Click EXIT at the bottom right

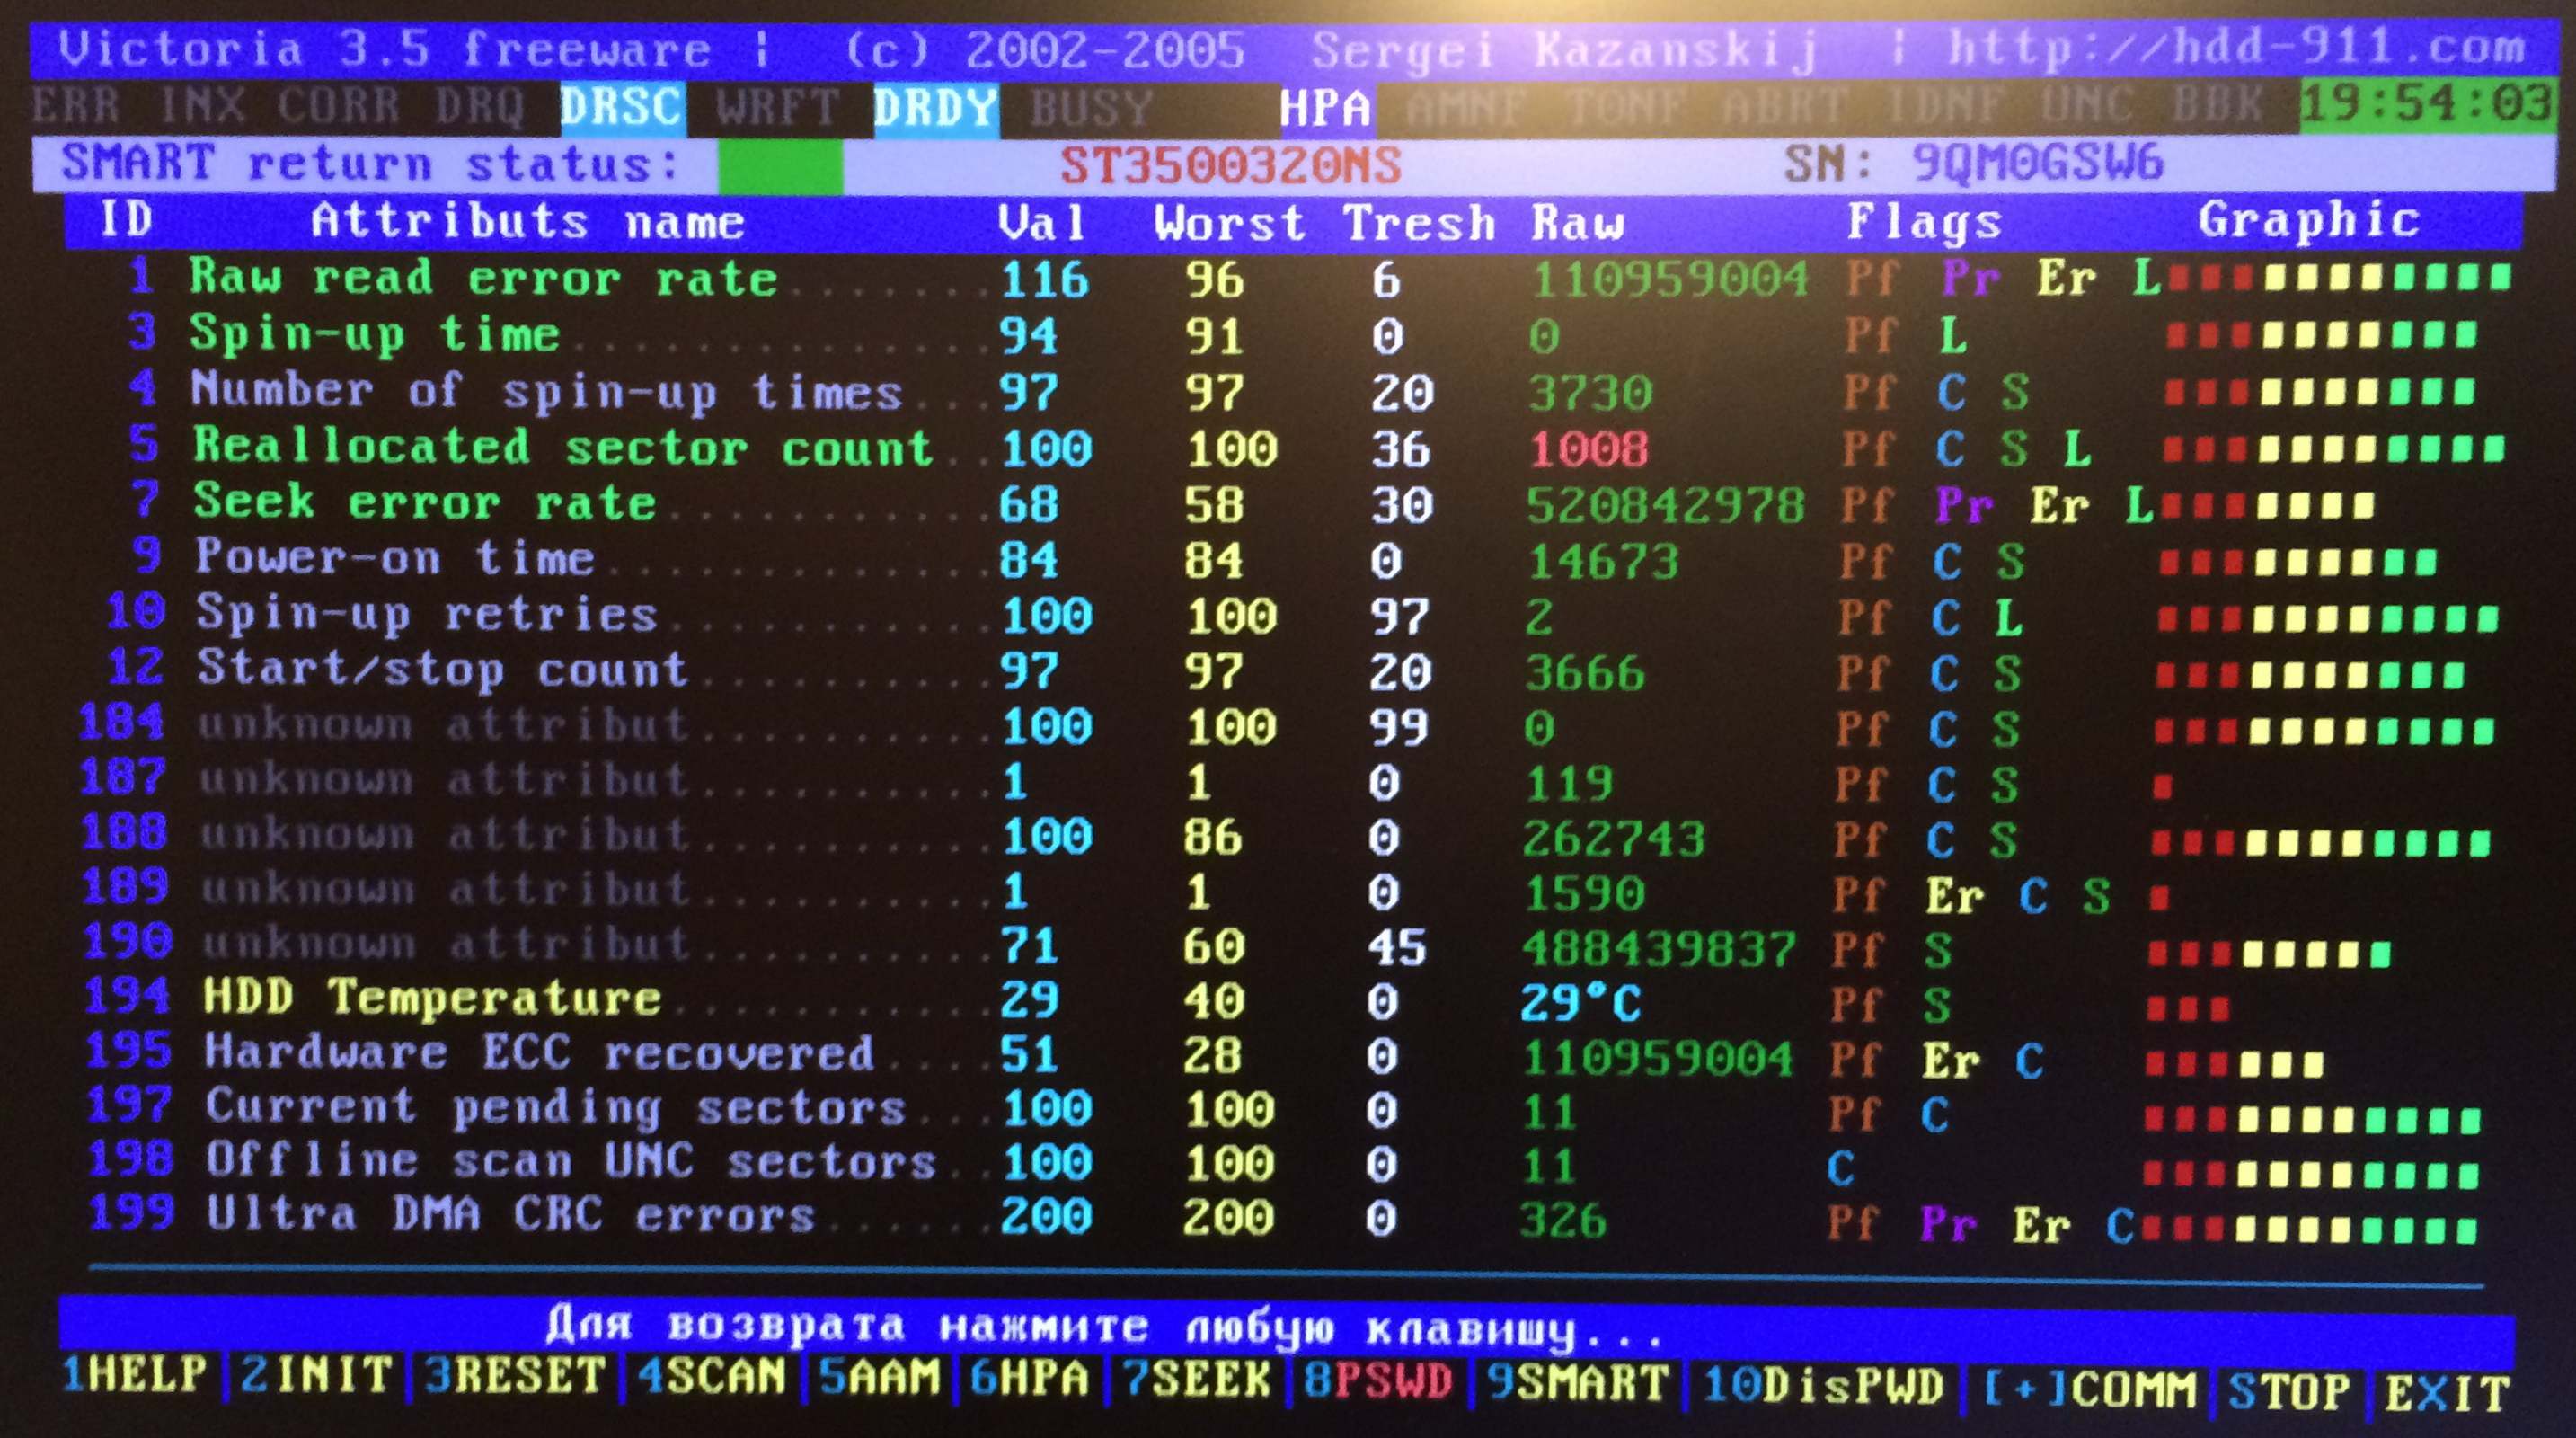[2448, 1393]
